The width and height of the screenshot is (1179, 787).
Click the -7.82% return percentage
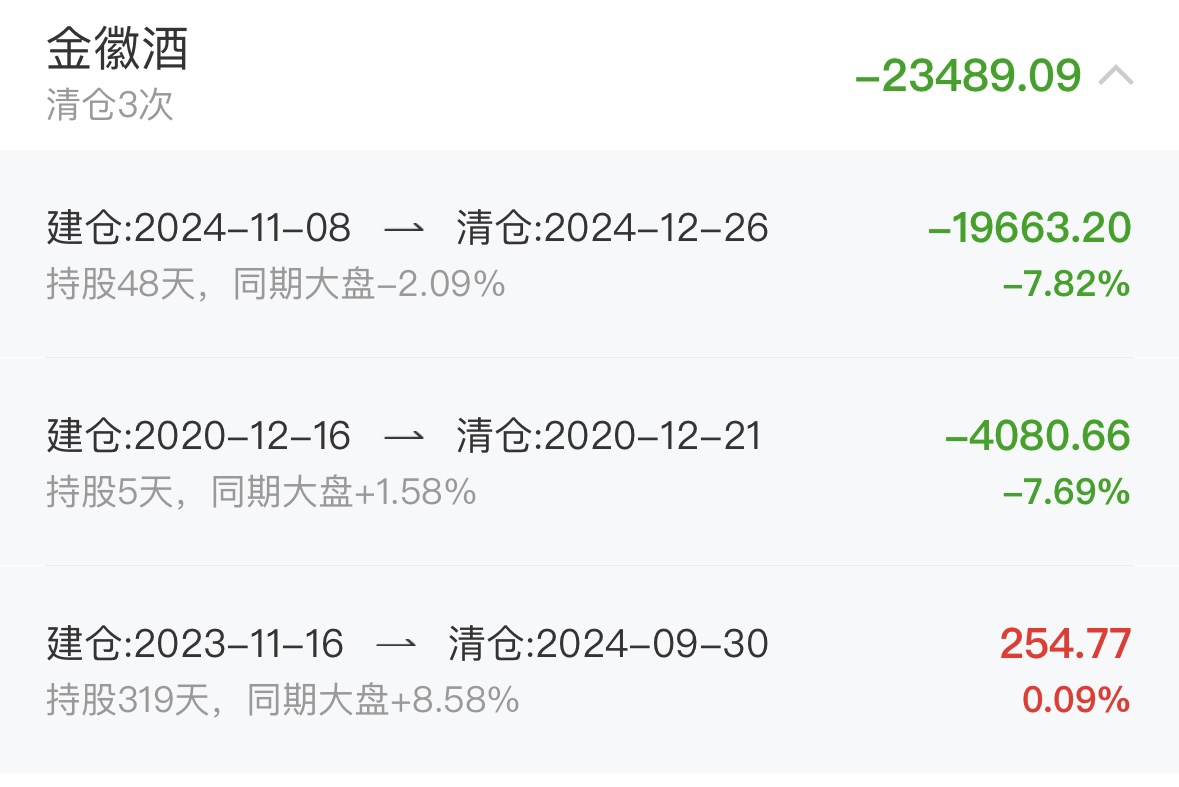click(1066, 284)
